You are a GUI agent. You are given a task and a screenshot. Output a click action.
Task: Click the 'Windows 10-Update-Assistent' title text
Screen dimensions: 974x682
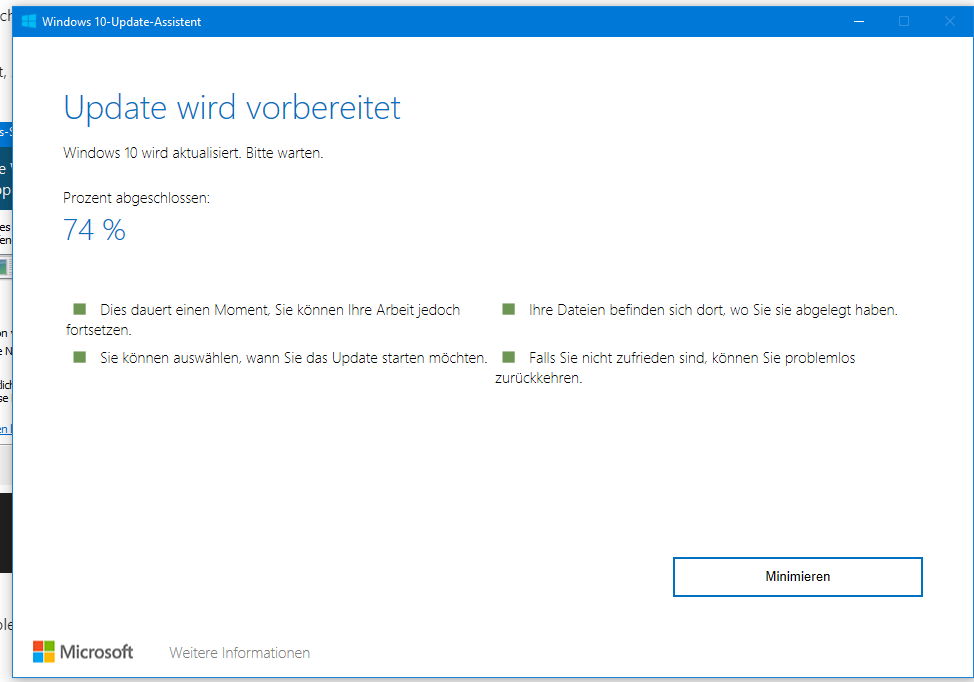coord(121,22)
